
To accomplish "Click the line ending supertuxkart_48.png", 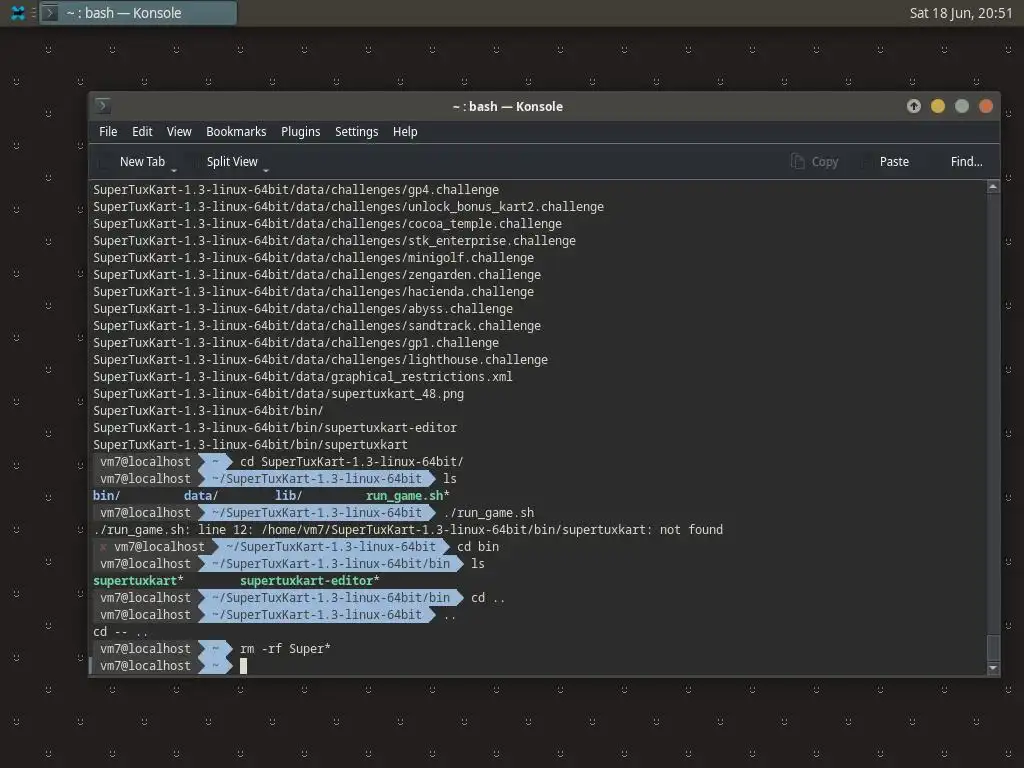I will (278, 393).
